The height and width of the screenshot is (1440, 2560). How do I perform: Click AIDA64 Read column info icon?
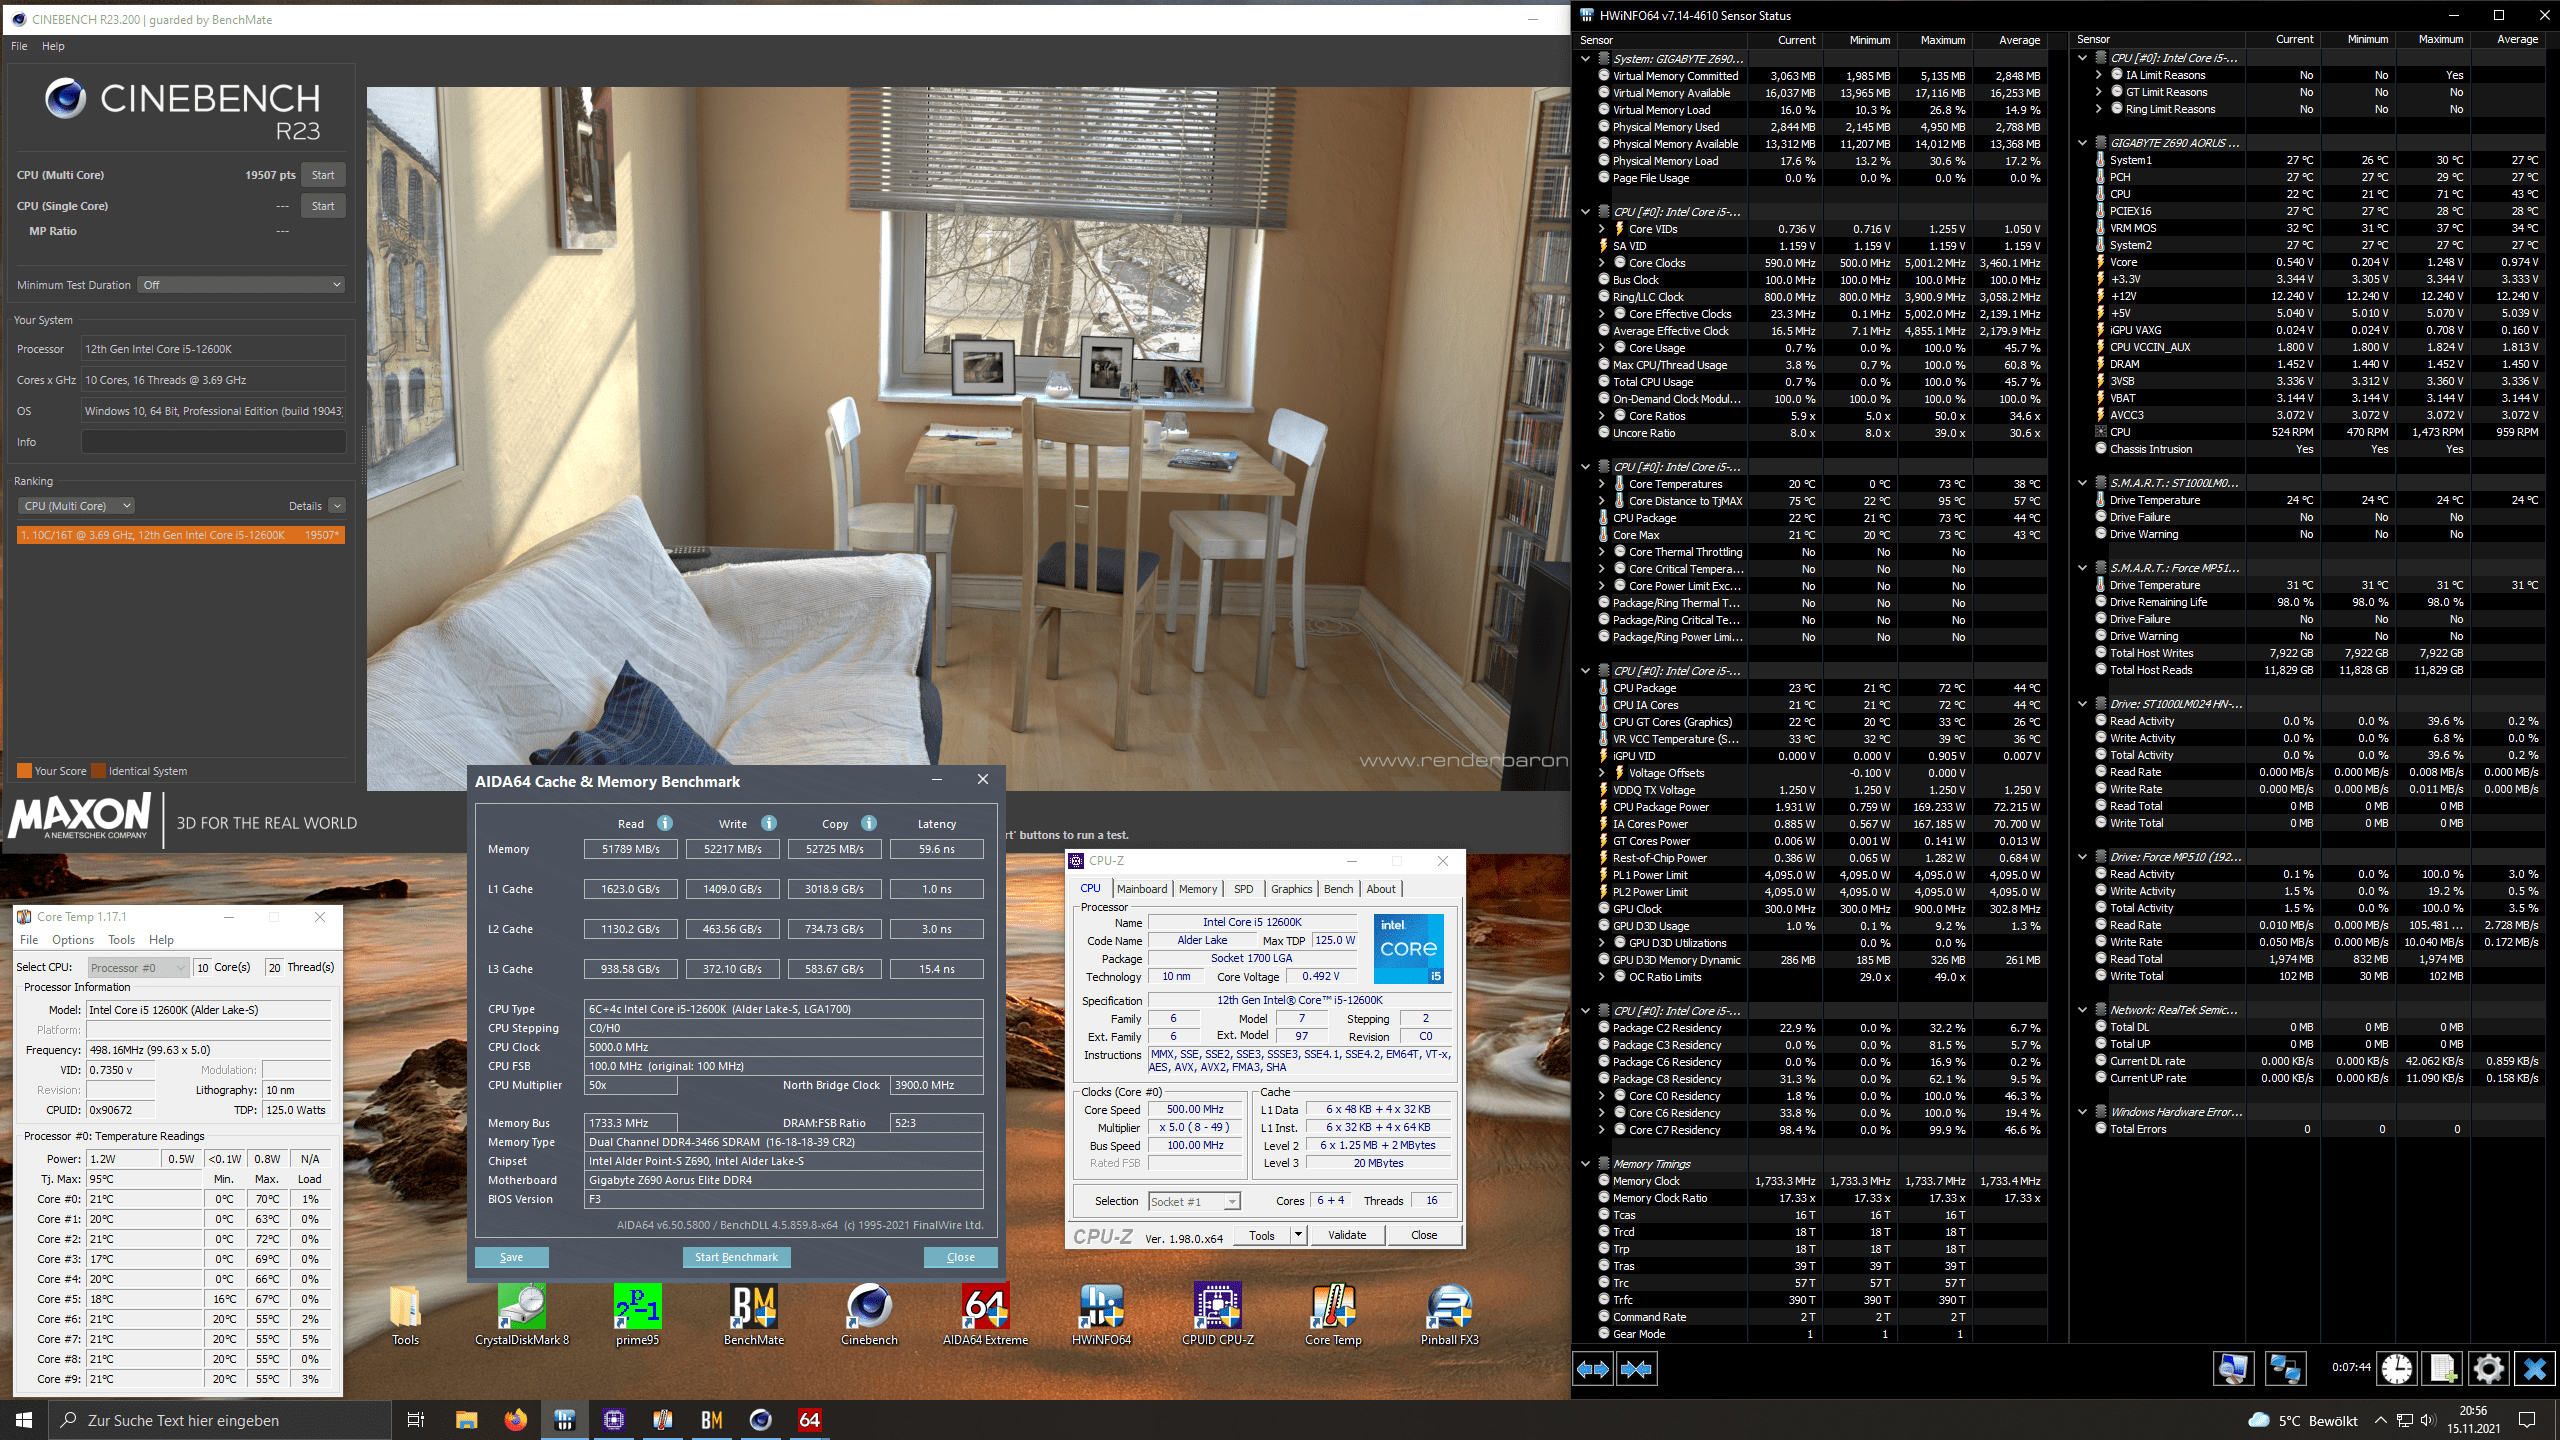(665, 823)
